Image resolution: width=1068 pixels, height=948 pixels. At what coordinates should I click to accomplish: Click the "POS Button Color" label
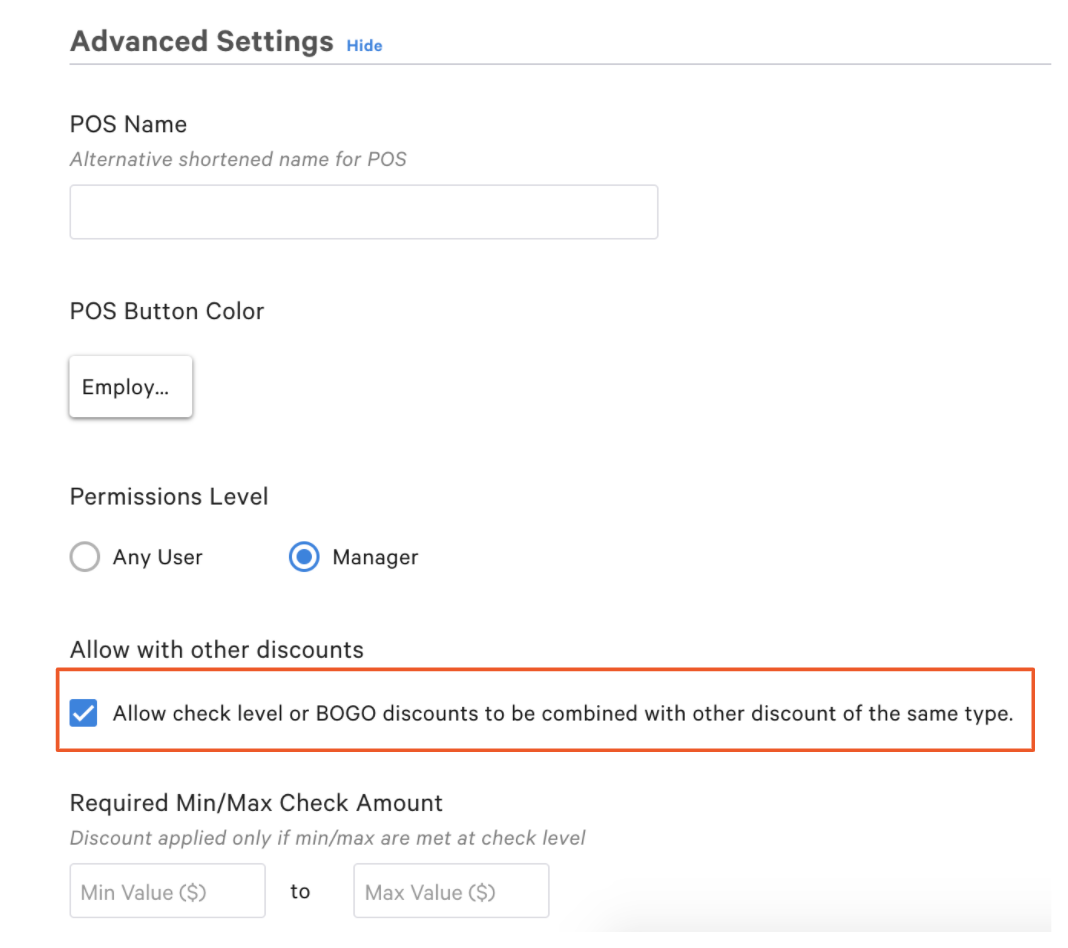click(166, 311)
